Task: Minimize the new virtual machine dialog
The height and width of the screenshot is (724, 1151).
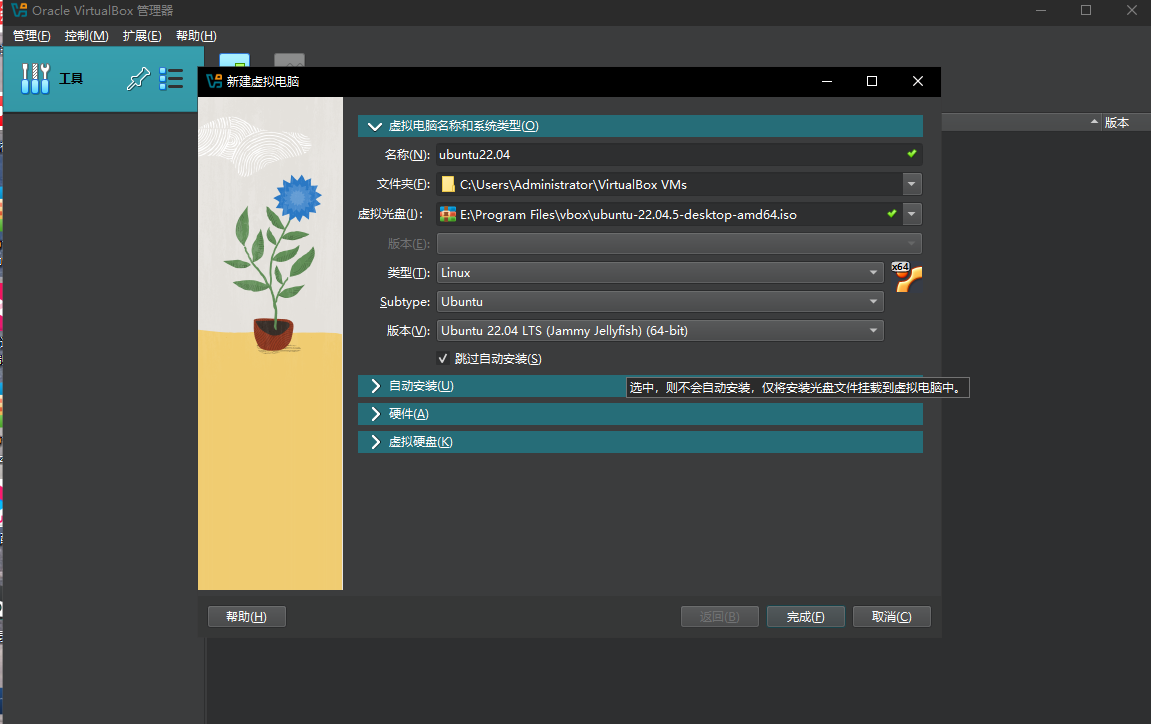Action: pos(827,82)
